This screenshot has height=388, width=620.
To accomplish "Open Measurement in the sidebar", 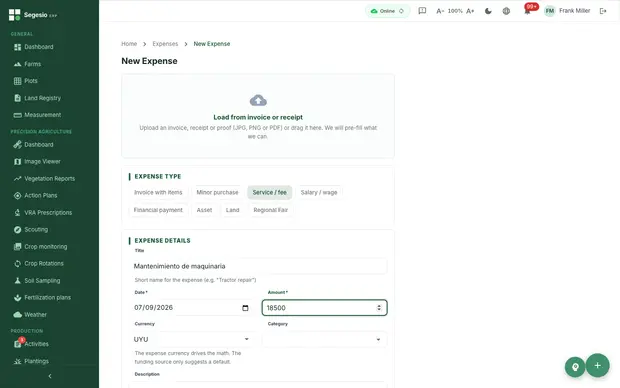I will click(x=42, y=115).
